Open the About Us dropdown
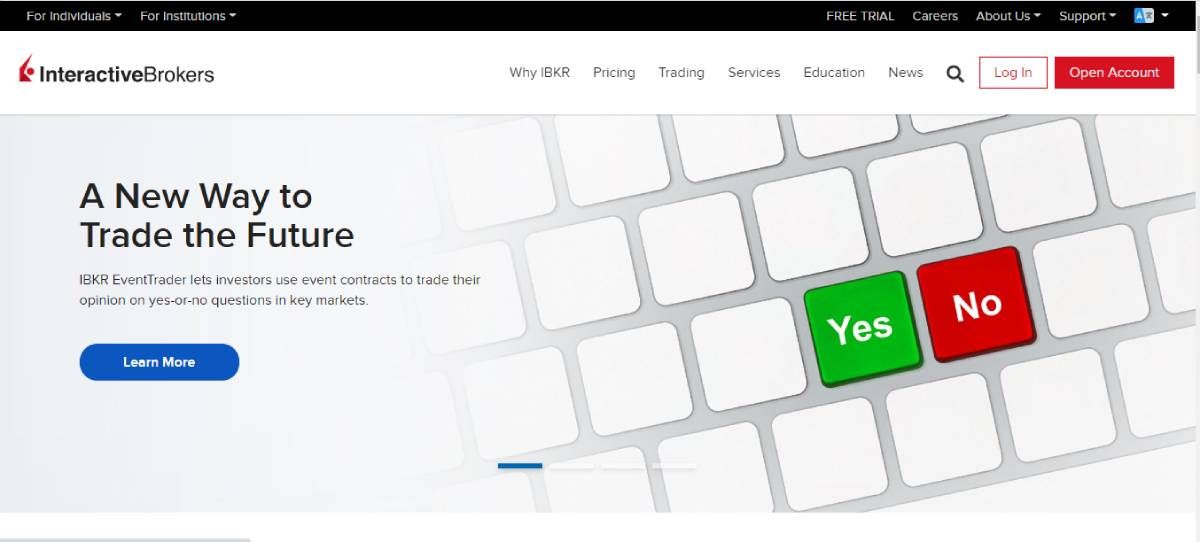Viewport: 1200px width, 542px height. 1008,16
